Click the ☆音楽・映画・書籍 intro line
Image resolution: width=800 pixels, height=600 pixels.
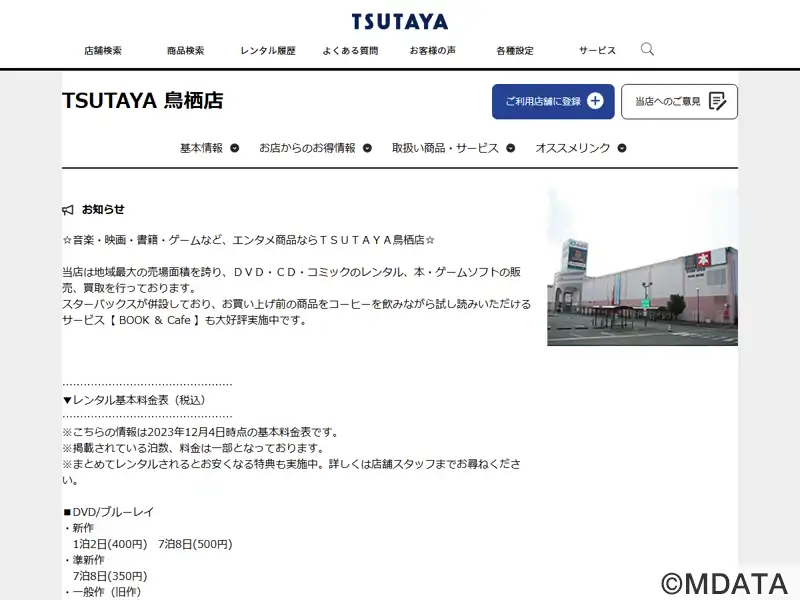point(248,240)
